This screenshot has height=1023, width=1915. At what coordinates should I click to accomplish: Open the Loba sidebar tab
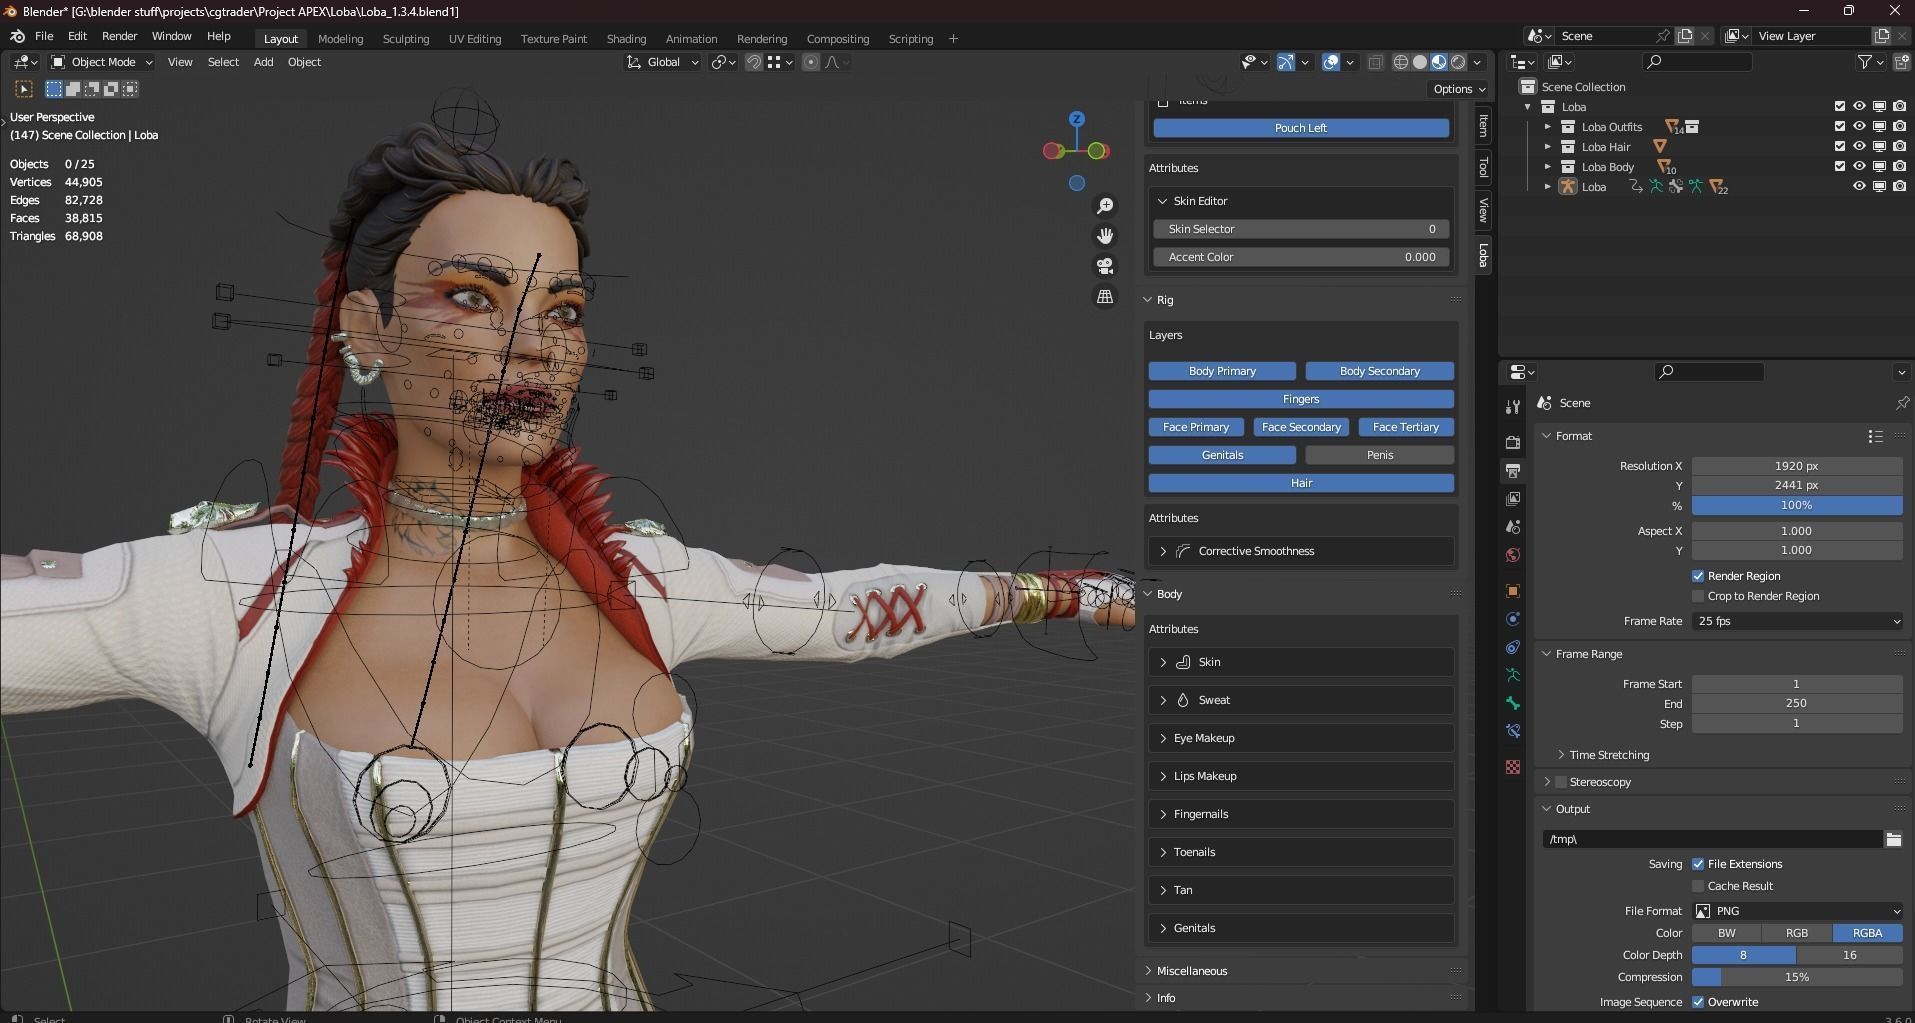[1483, 255]
